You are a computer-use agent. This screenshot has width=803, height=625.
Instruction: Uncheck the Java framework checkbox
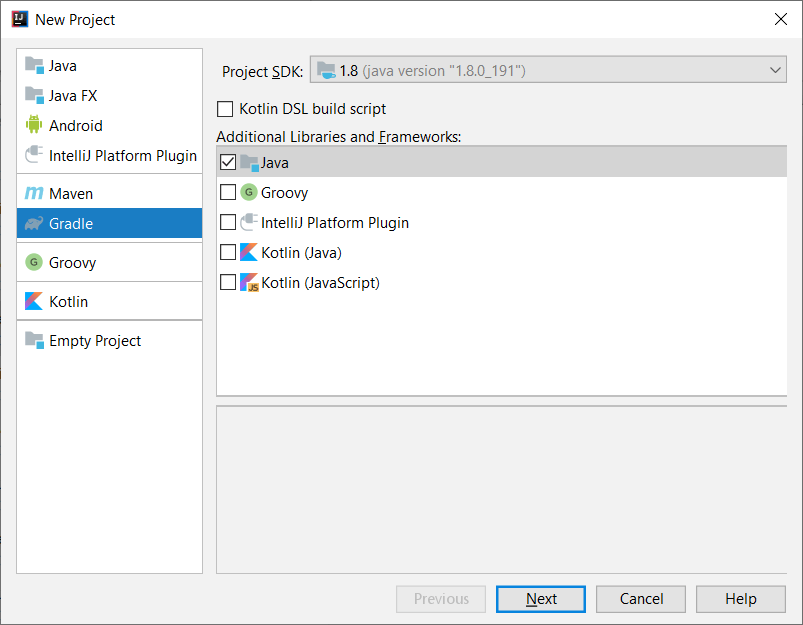pos(228,162)
